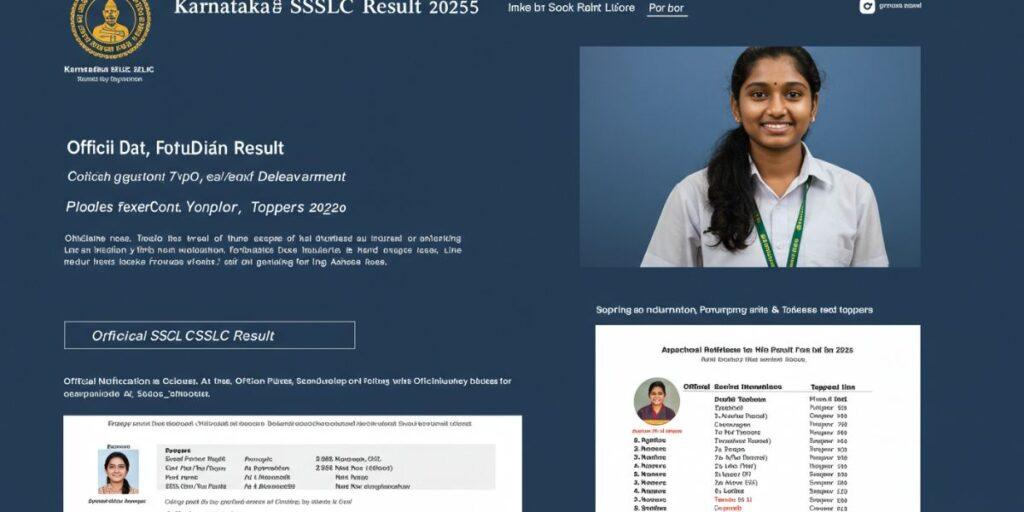Screen dimensions: 1024x512
Task: Click the italic line ending in 'Deleavarment'
Action: (x=206, y=176)
